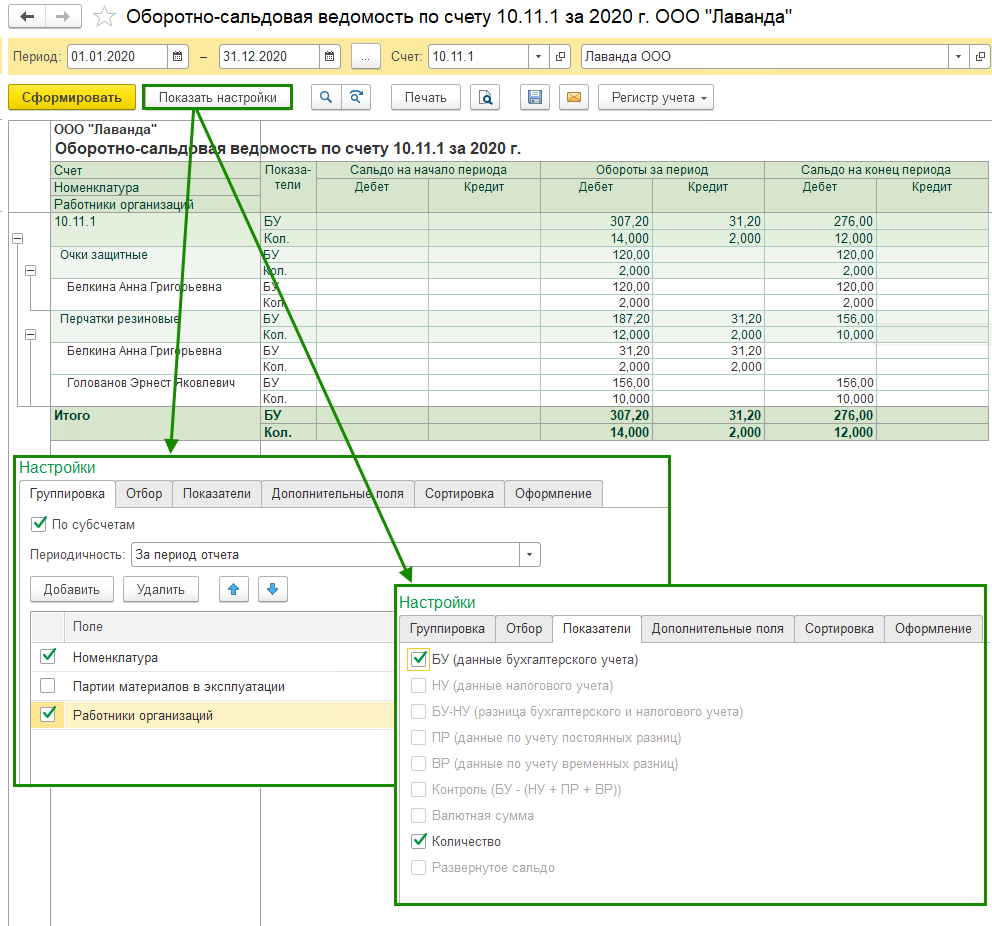Screen dimensions: 992x926
Task: Open Лаванда ООО organization card icon
Action: [980, 56]
